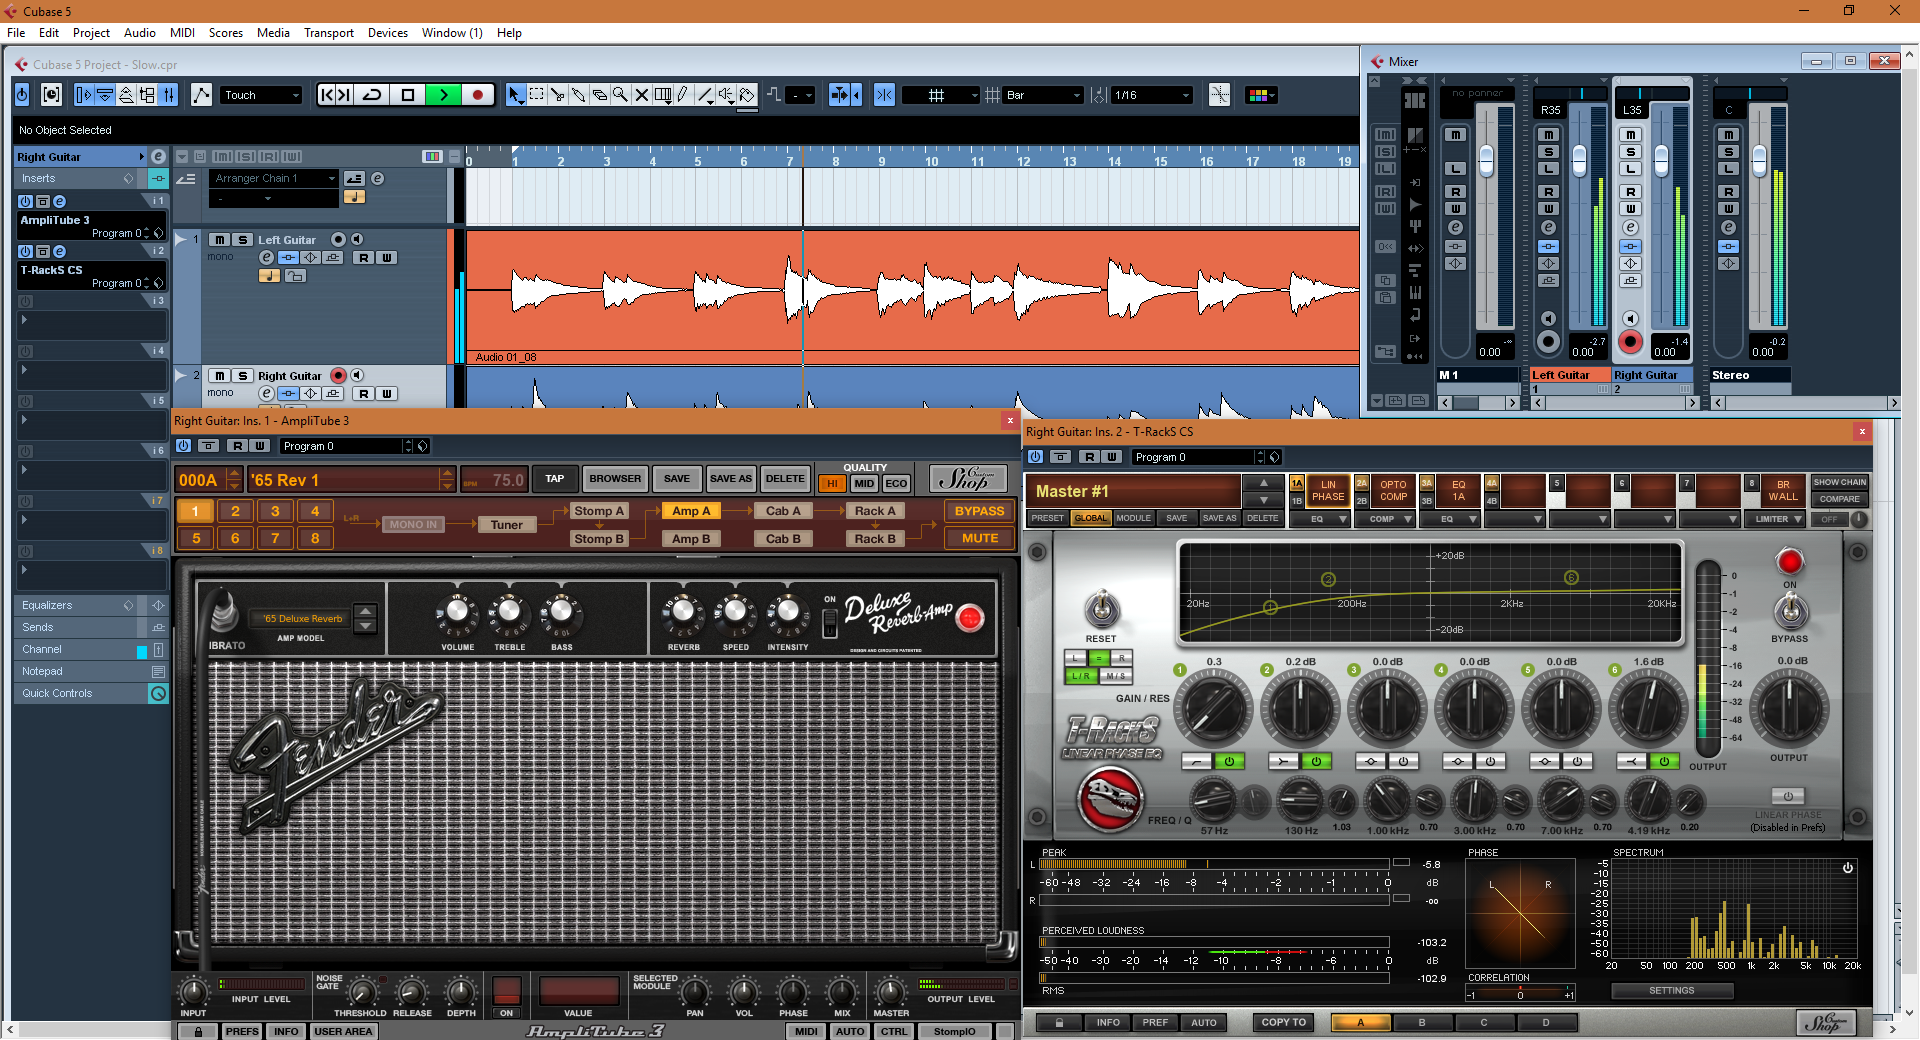Toggle spectrum analyzer power icon in T-RackS
Image resolution: width=1920 pixels, height=1040 pixels.
point(1848,868)
